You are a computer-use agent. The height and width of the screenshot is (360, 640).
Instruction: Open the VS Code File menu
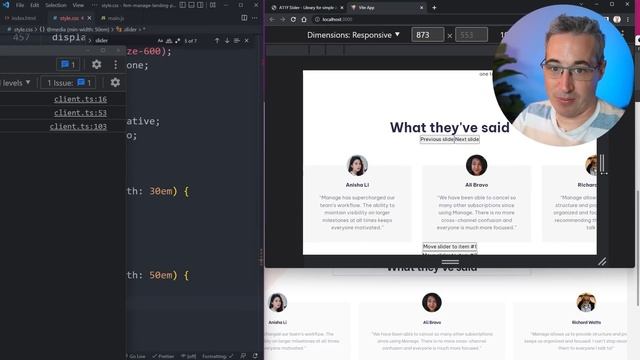pyautogui.click(x=20, y=5)
